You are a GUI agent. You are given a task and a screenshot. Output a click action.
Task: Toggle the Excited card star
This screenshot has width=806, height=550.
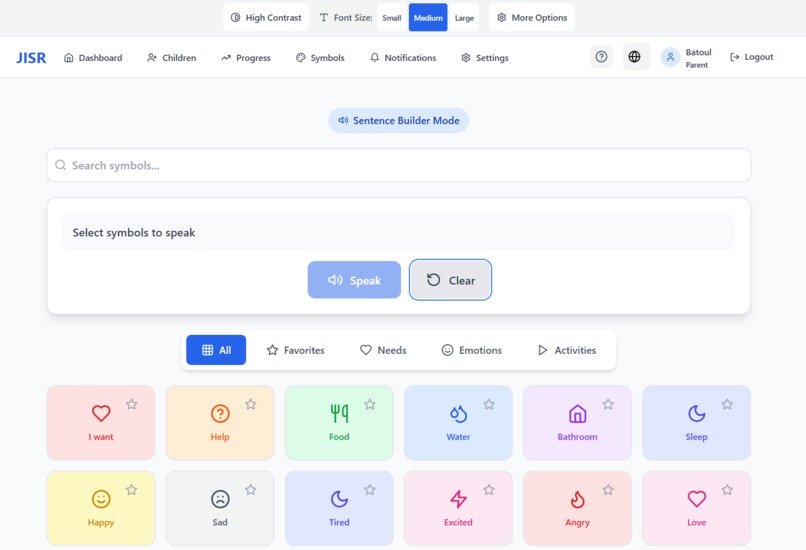pyautogui.click(x=489, y=489)
